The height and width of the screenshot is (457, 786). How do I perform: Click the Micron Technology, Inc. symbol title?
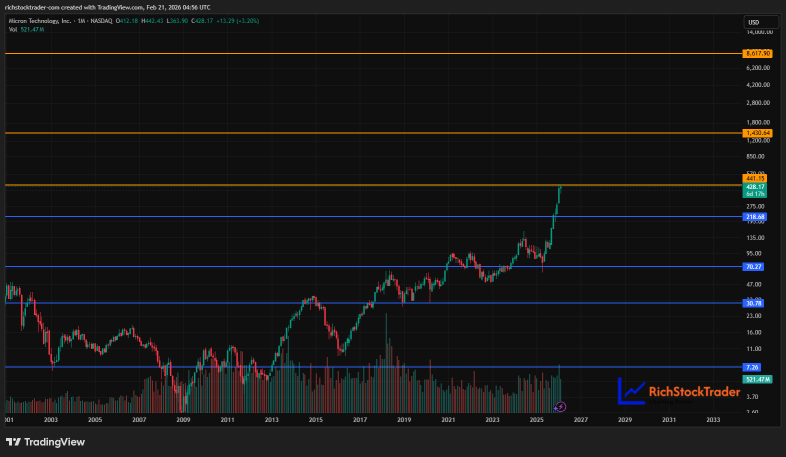pyautogui.click(x=40, y=21)
